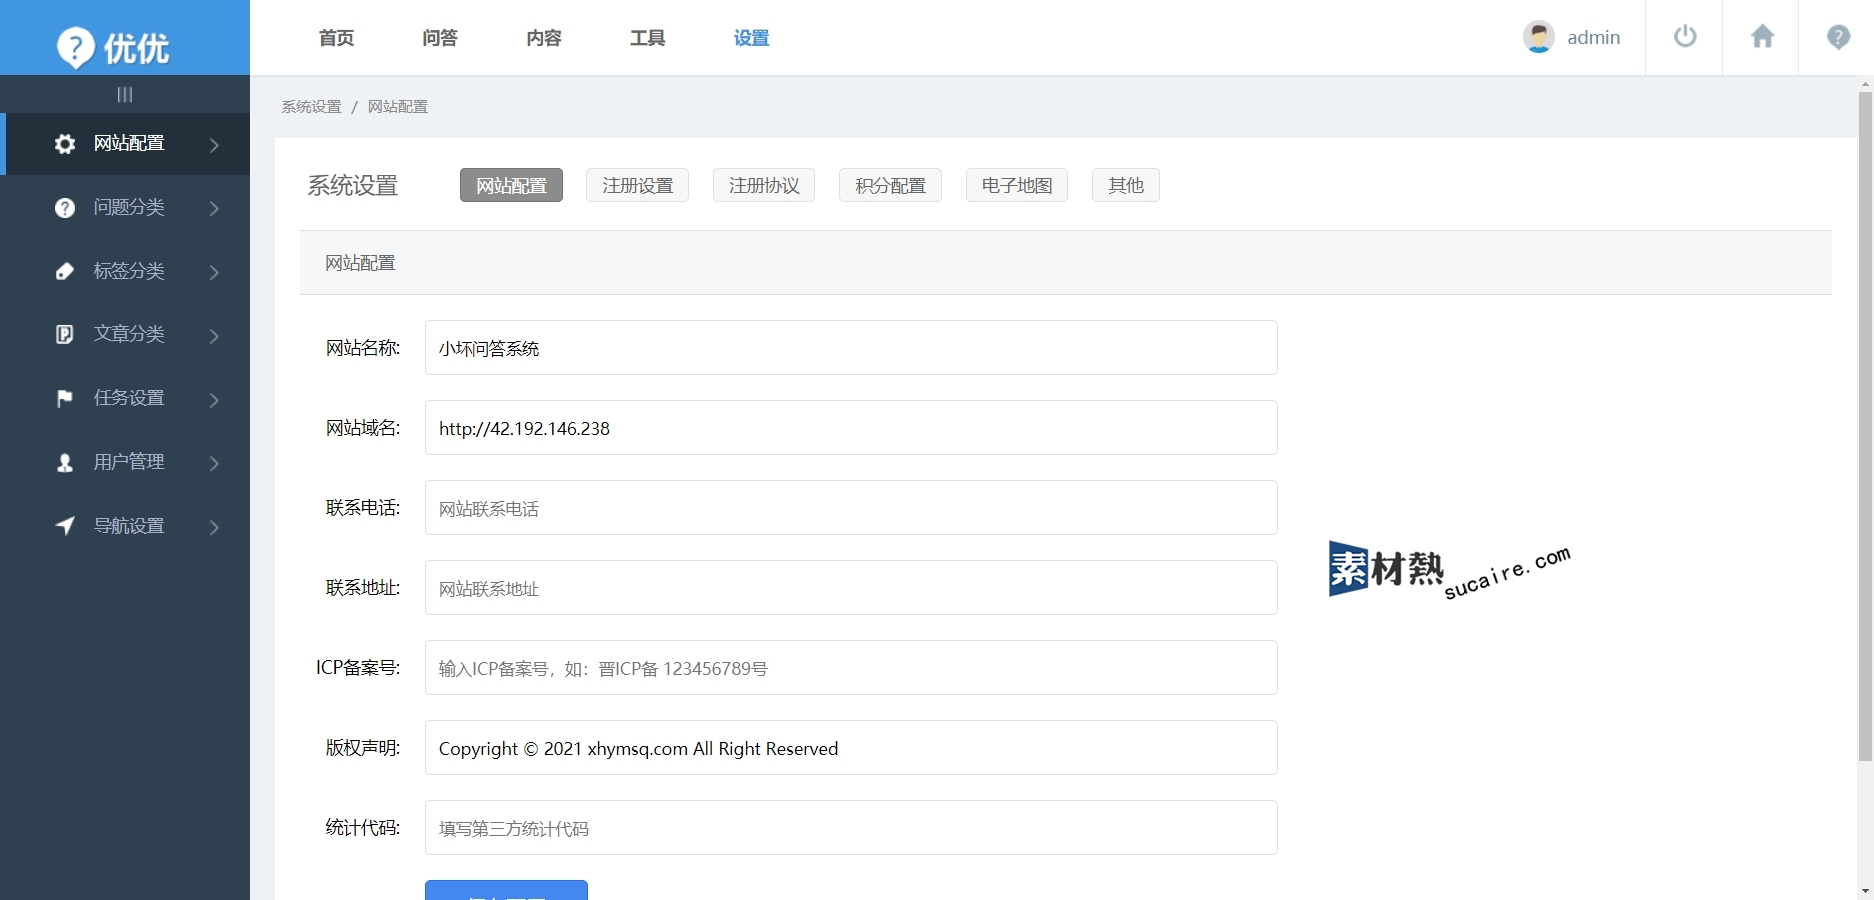Open the 问答 top menu
Viewport: 1874px width, 900px height.
440,38
